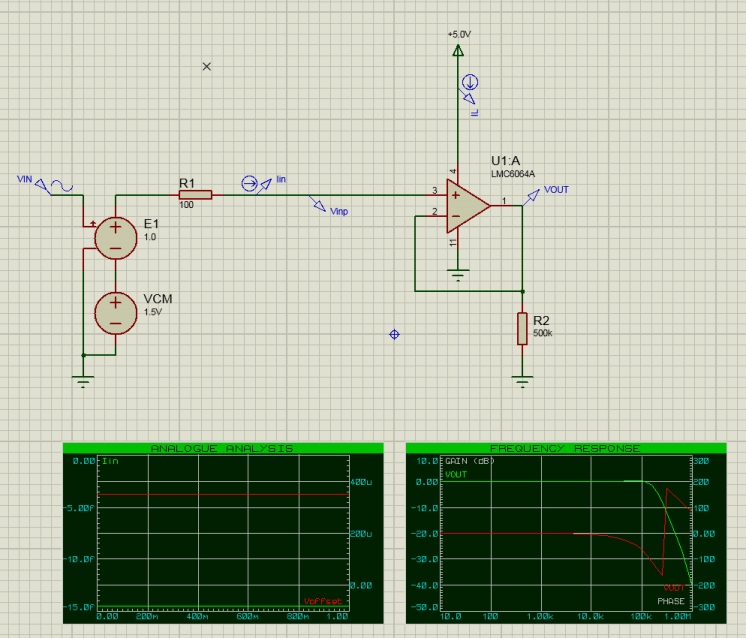Screen dimensions: 746x638
Task: Select the ground symbol under the VCM source
Action: 83,382
